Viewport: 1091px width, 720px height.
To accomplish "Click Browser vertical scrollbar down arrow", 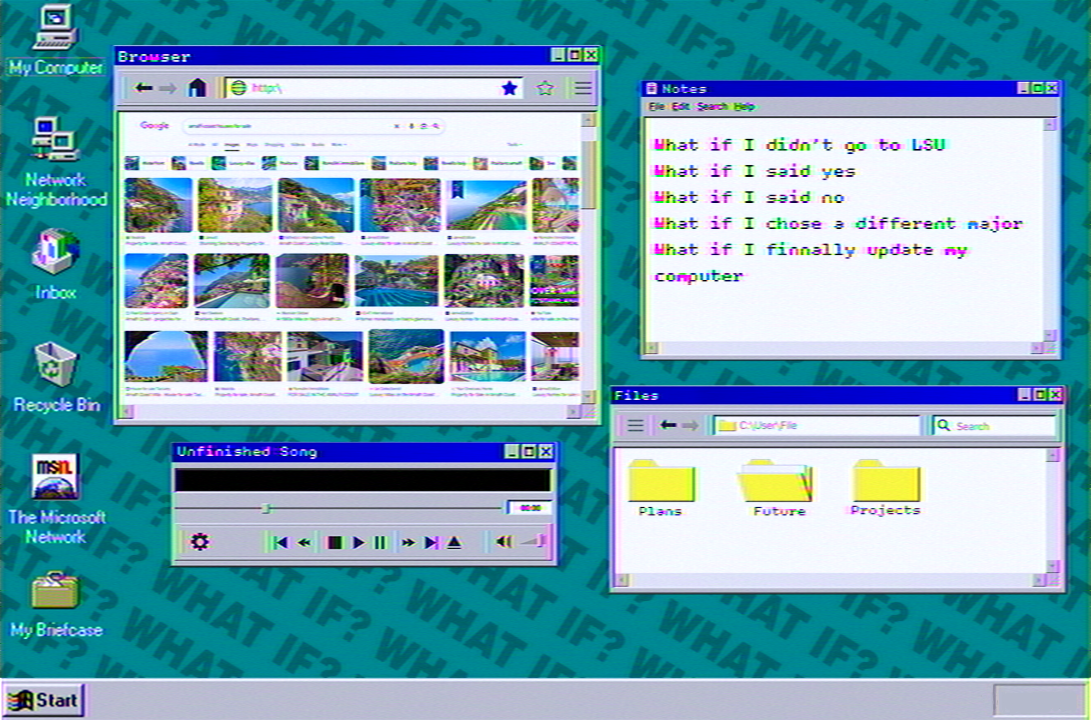I will 588,397.
